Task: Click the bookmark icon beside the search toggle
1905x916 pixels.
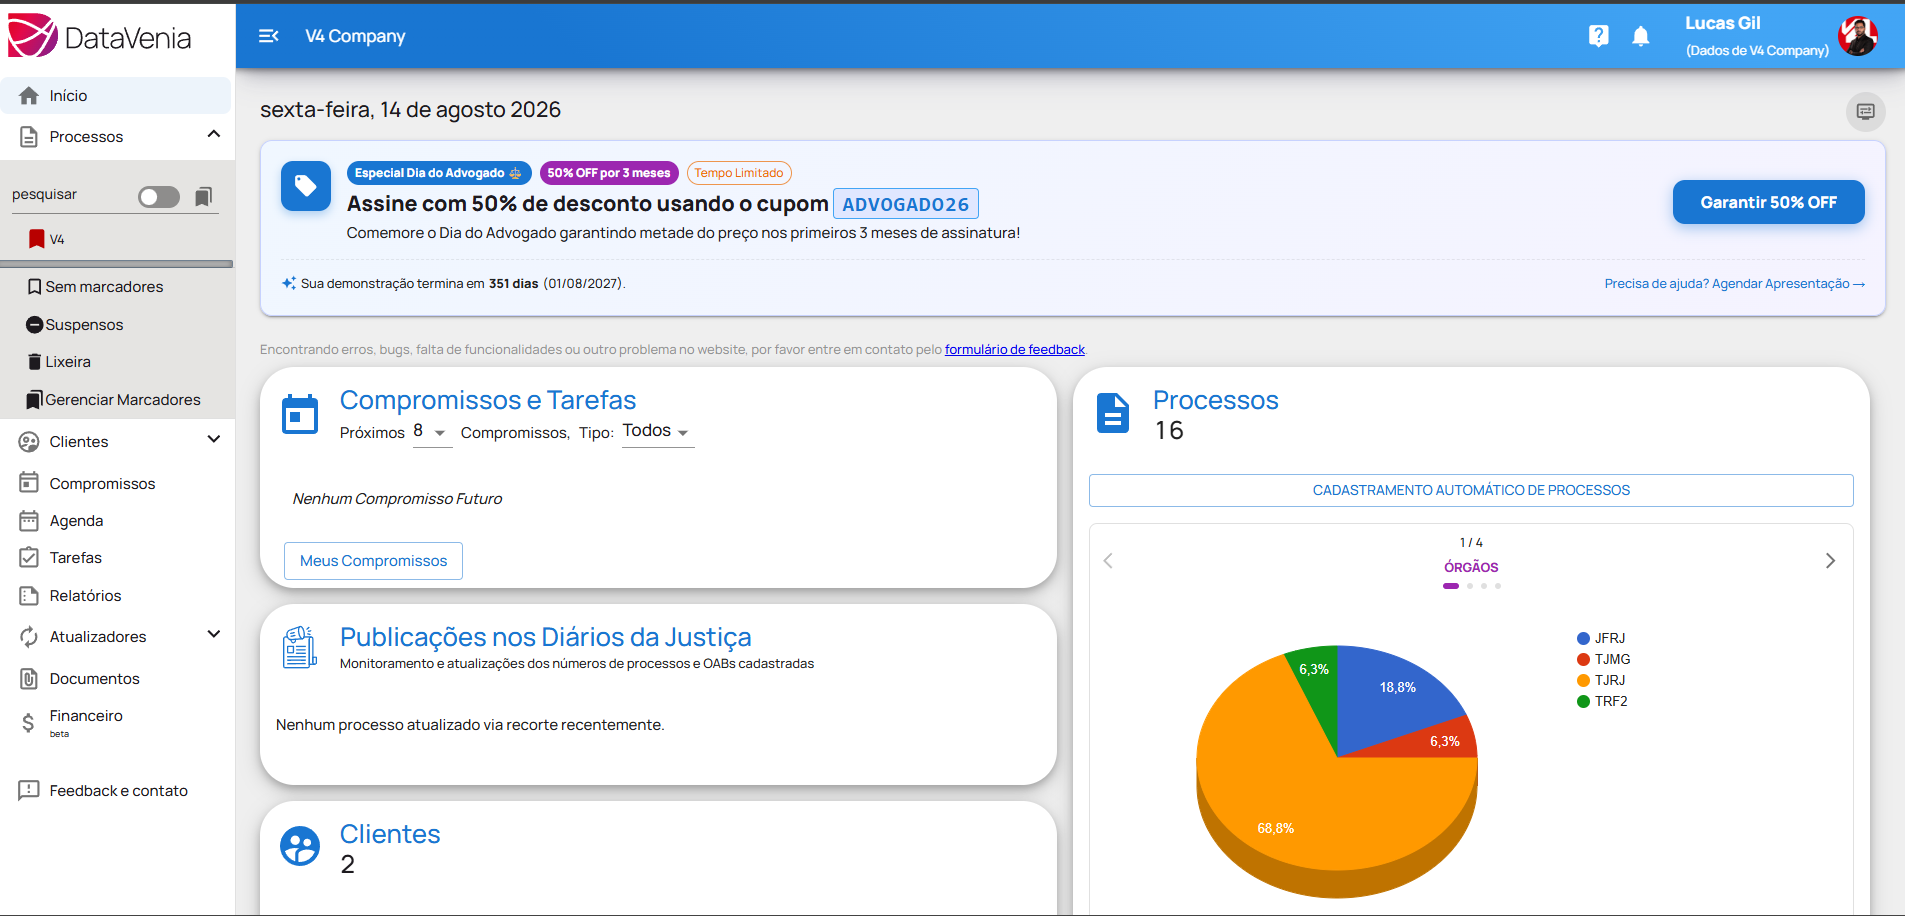Action: pos(203,197)
